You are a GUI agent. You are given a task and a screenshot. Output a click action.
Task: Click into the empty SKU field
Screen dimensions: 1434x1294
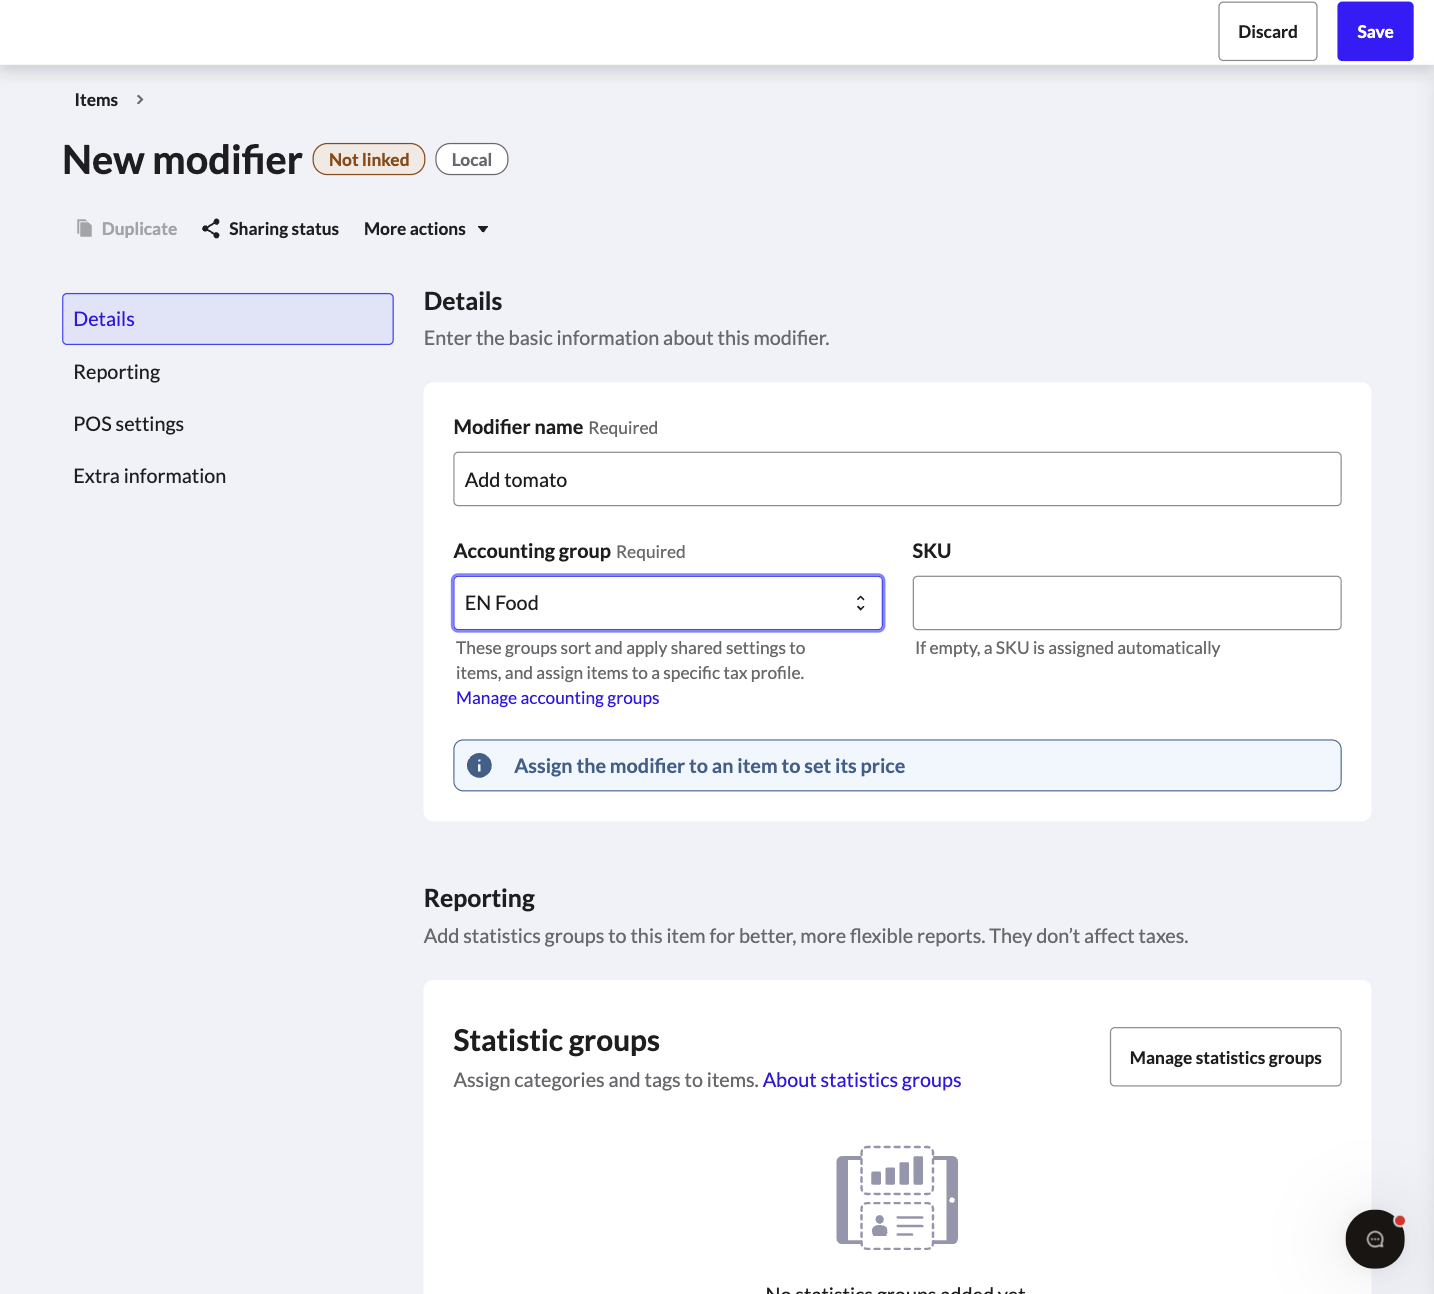coord(1127,603)
